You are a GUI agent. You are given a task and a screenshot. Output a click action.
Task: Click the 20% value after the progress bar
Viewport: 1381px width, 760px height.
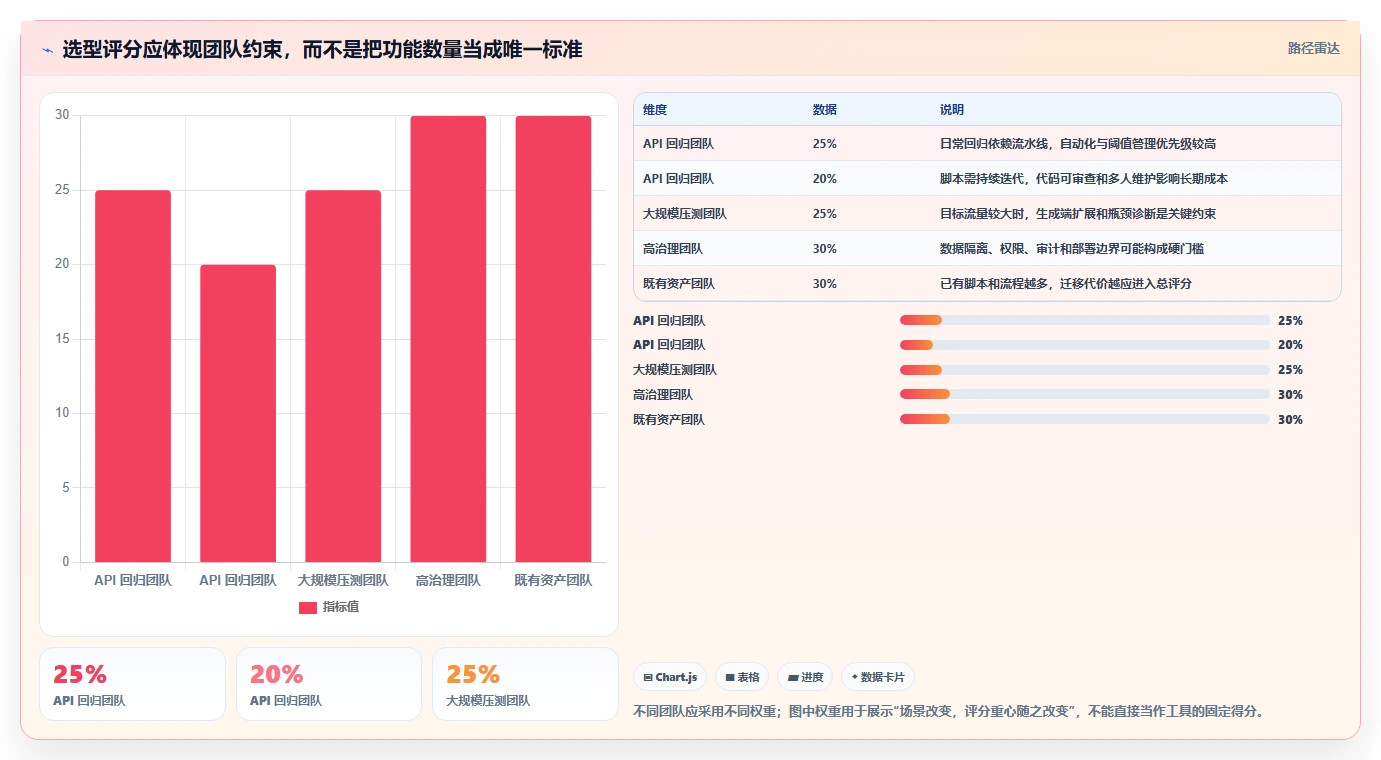tap(1290, 345)
